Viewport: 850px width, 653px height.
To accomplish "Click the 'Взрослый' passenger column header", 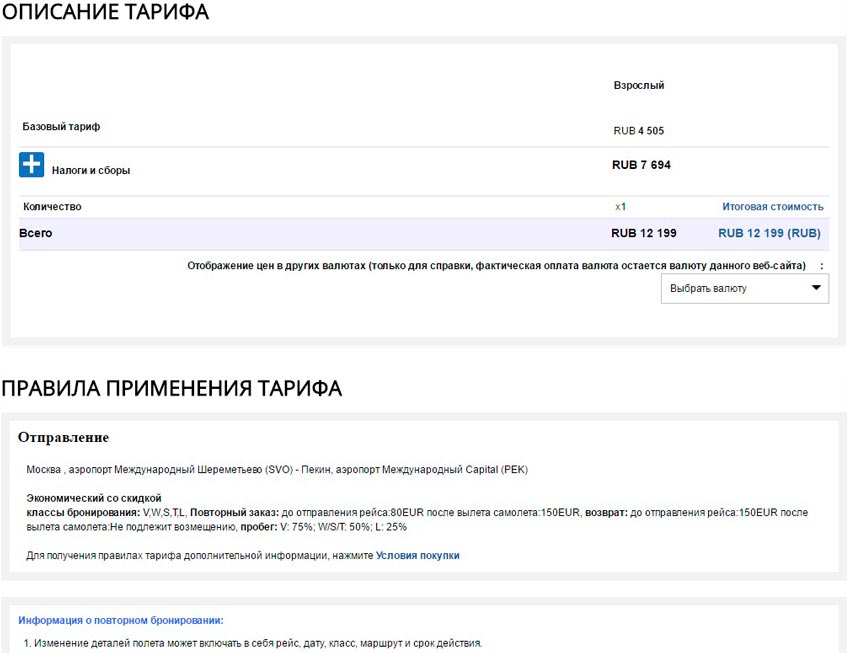I will tap(638, 86).
